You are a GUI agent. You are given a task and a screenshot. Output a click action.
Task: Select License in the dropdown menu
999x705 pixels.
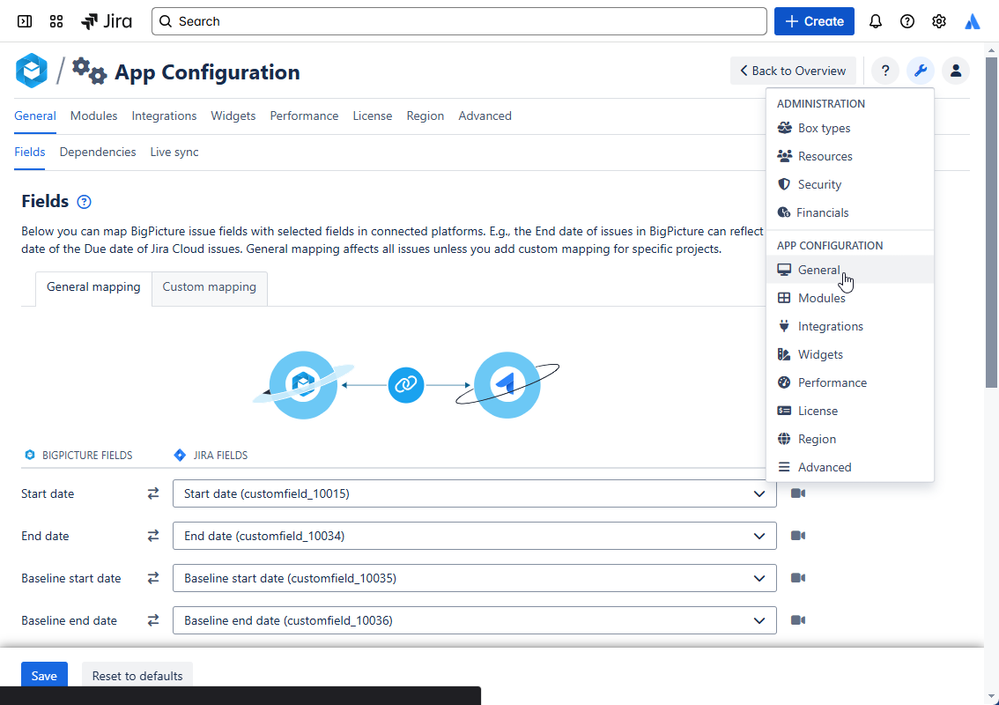pos(850,411)
